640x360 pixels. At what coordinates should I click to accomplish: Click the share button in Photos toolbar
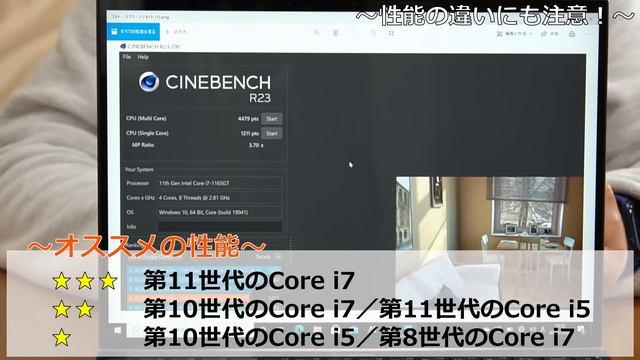(x=549, y=34)
